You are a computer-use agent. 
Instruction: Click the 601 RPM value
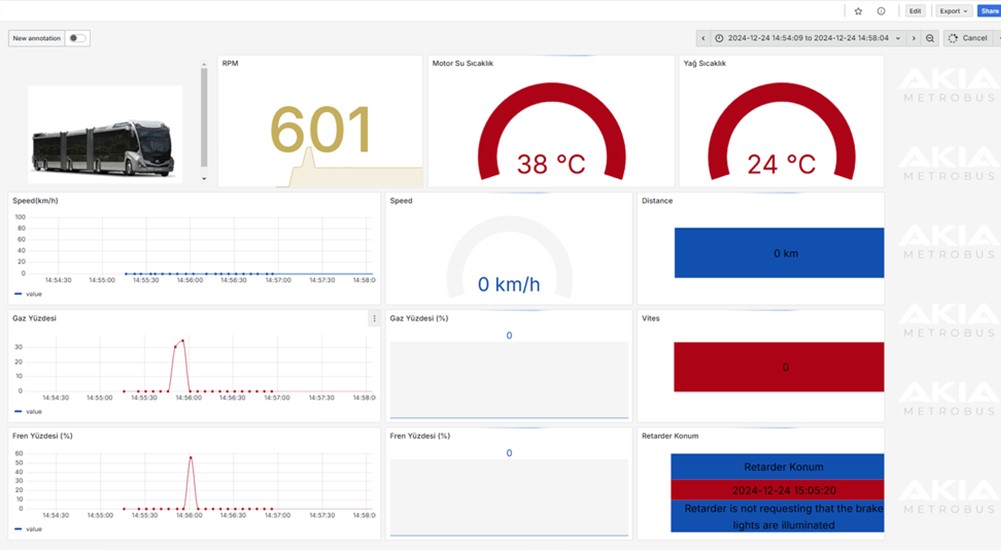pos(320,130)
